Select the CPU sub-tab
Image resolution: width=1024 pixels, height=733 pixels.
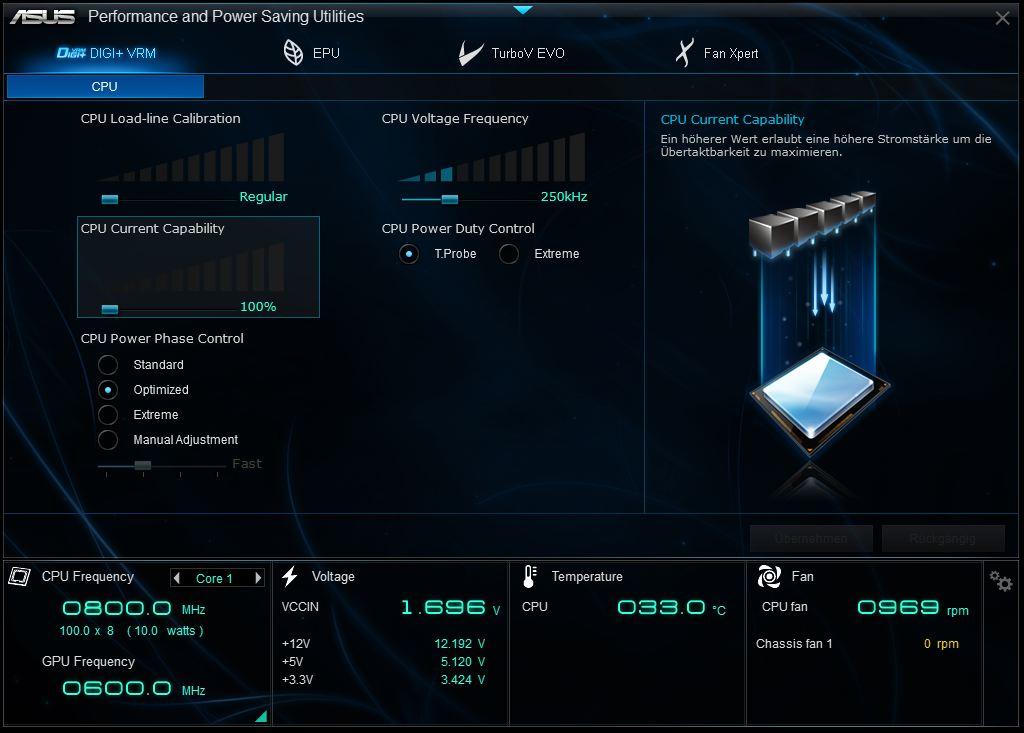pos(105,86)
